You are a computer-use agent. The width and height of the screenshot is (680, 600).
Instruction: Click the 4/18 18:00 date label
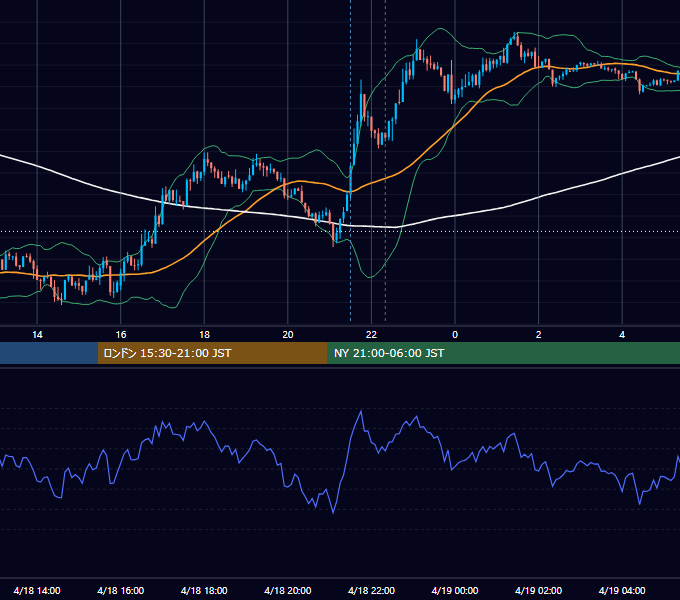click(x=204, y=590)
